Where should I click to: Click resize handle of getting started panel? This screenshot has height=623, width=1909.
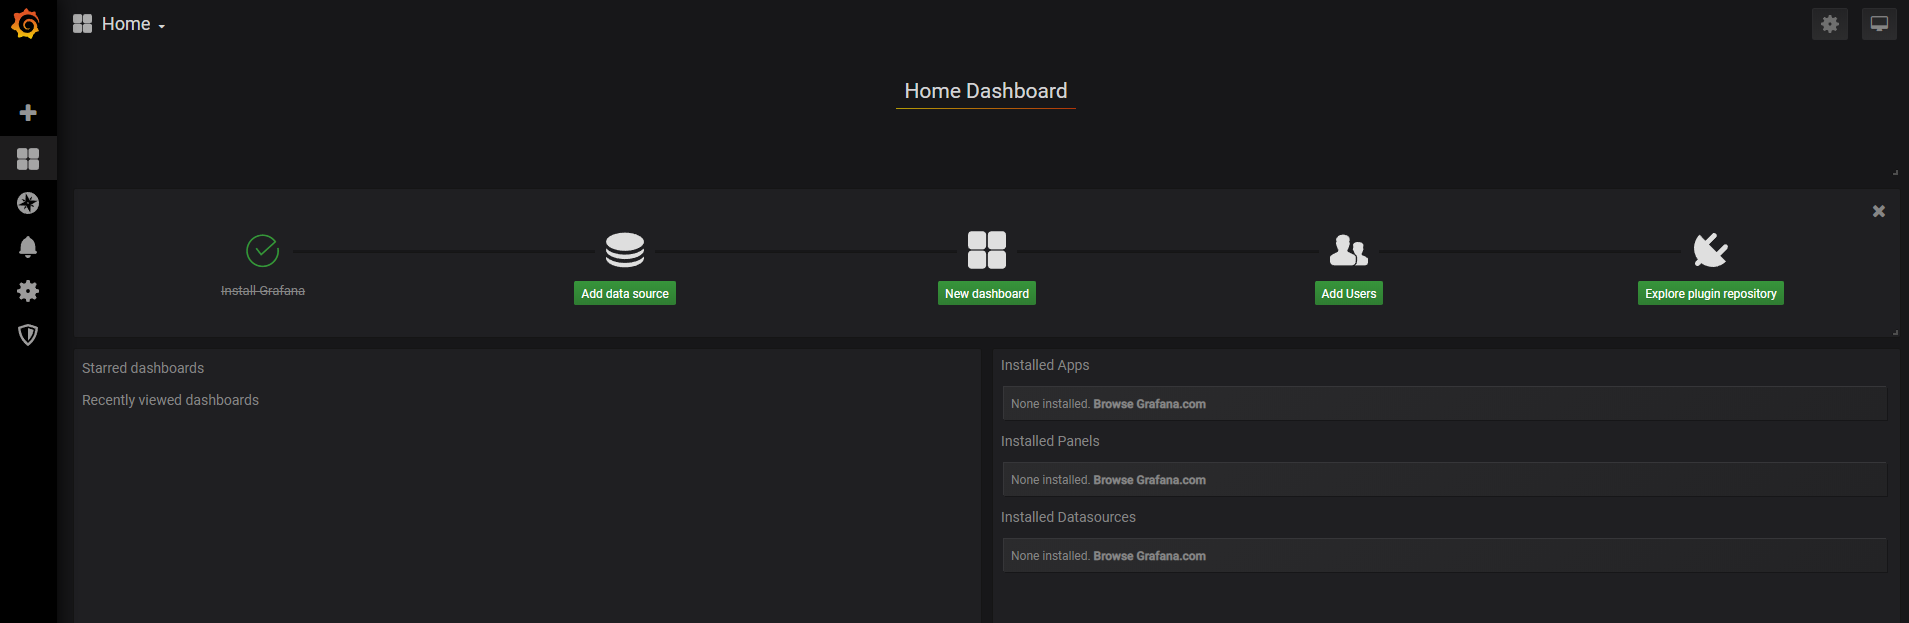pyautogui.click(x=1895, y=332)
